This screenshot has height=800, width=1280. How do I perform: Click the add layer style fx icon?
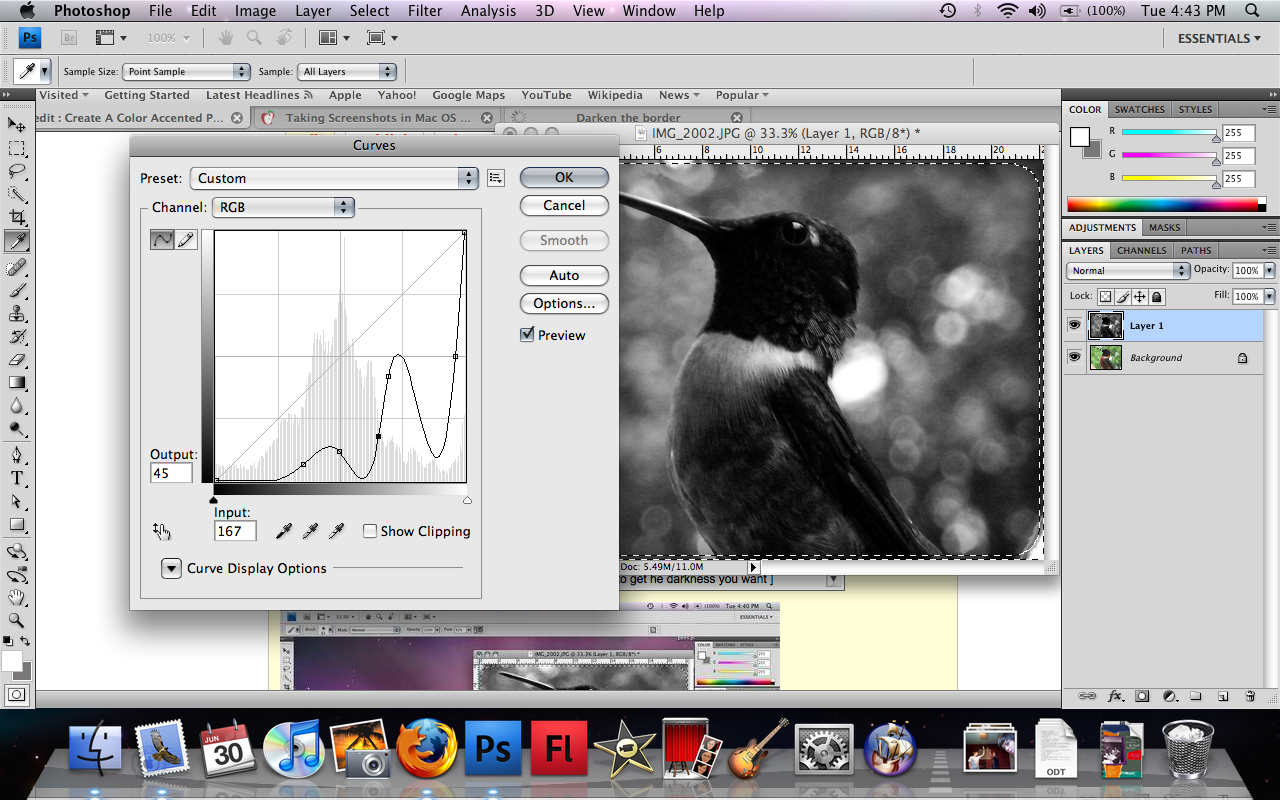click(x=1115, y=696)
